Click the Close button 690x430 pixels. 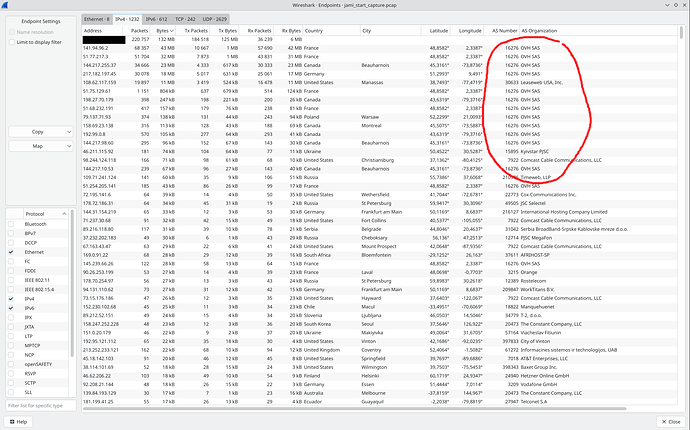(x=671, y=422)
